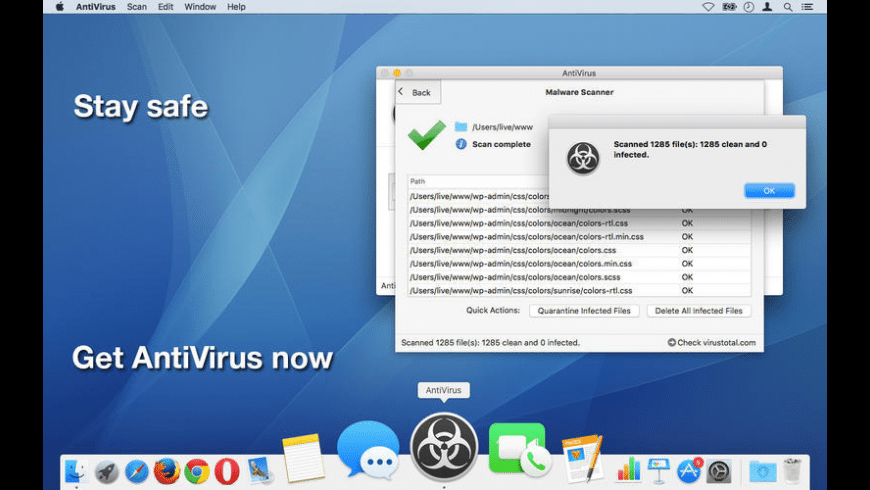This screenshot has width=870, height=490.
Task: Click Quarantine Infected Files button
Action: (584, 311)
